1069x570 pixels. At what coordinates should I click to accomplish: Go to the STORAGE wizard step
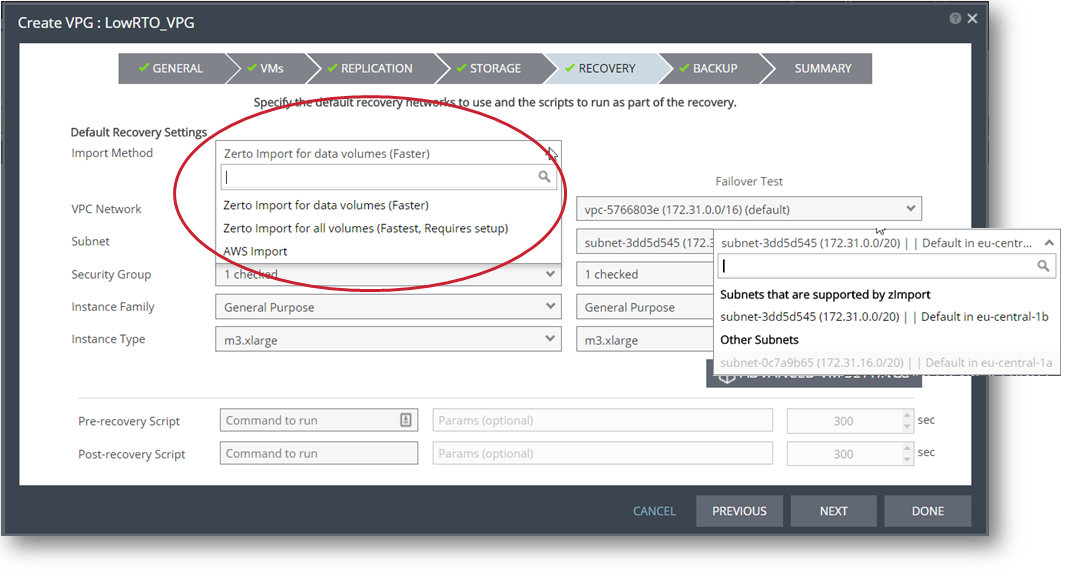pos(489,68)
